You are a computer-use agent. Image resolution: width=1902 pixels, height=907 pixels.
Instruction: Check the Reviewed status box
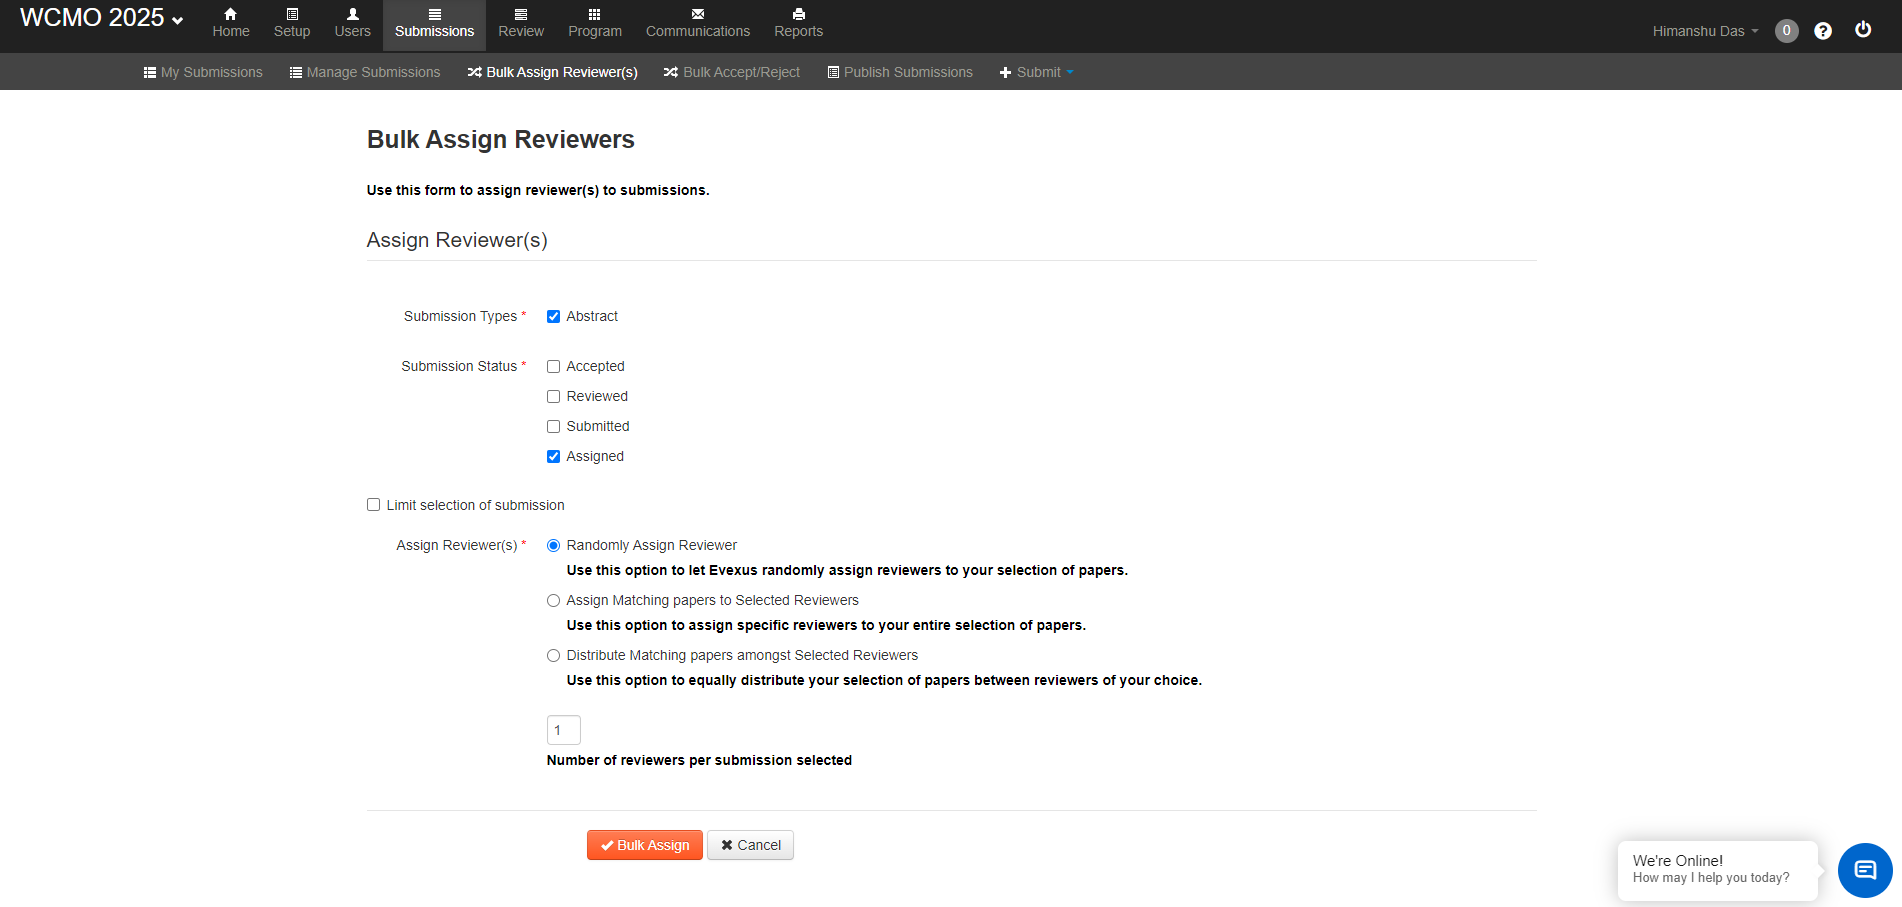(x=553, y=396)
